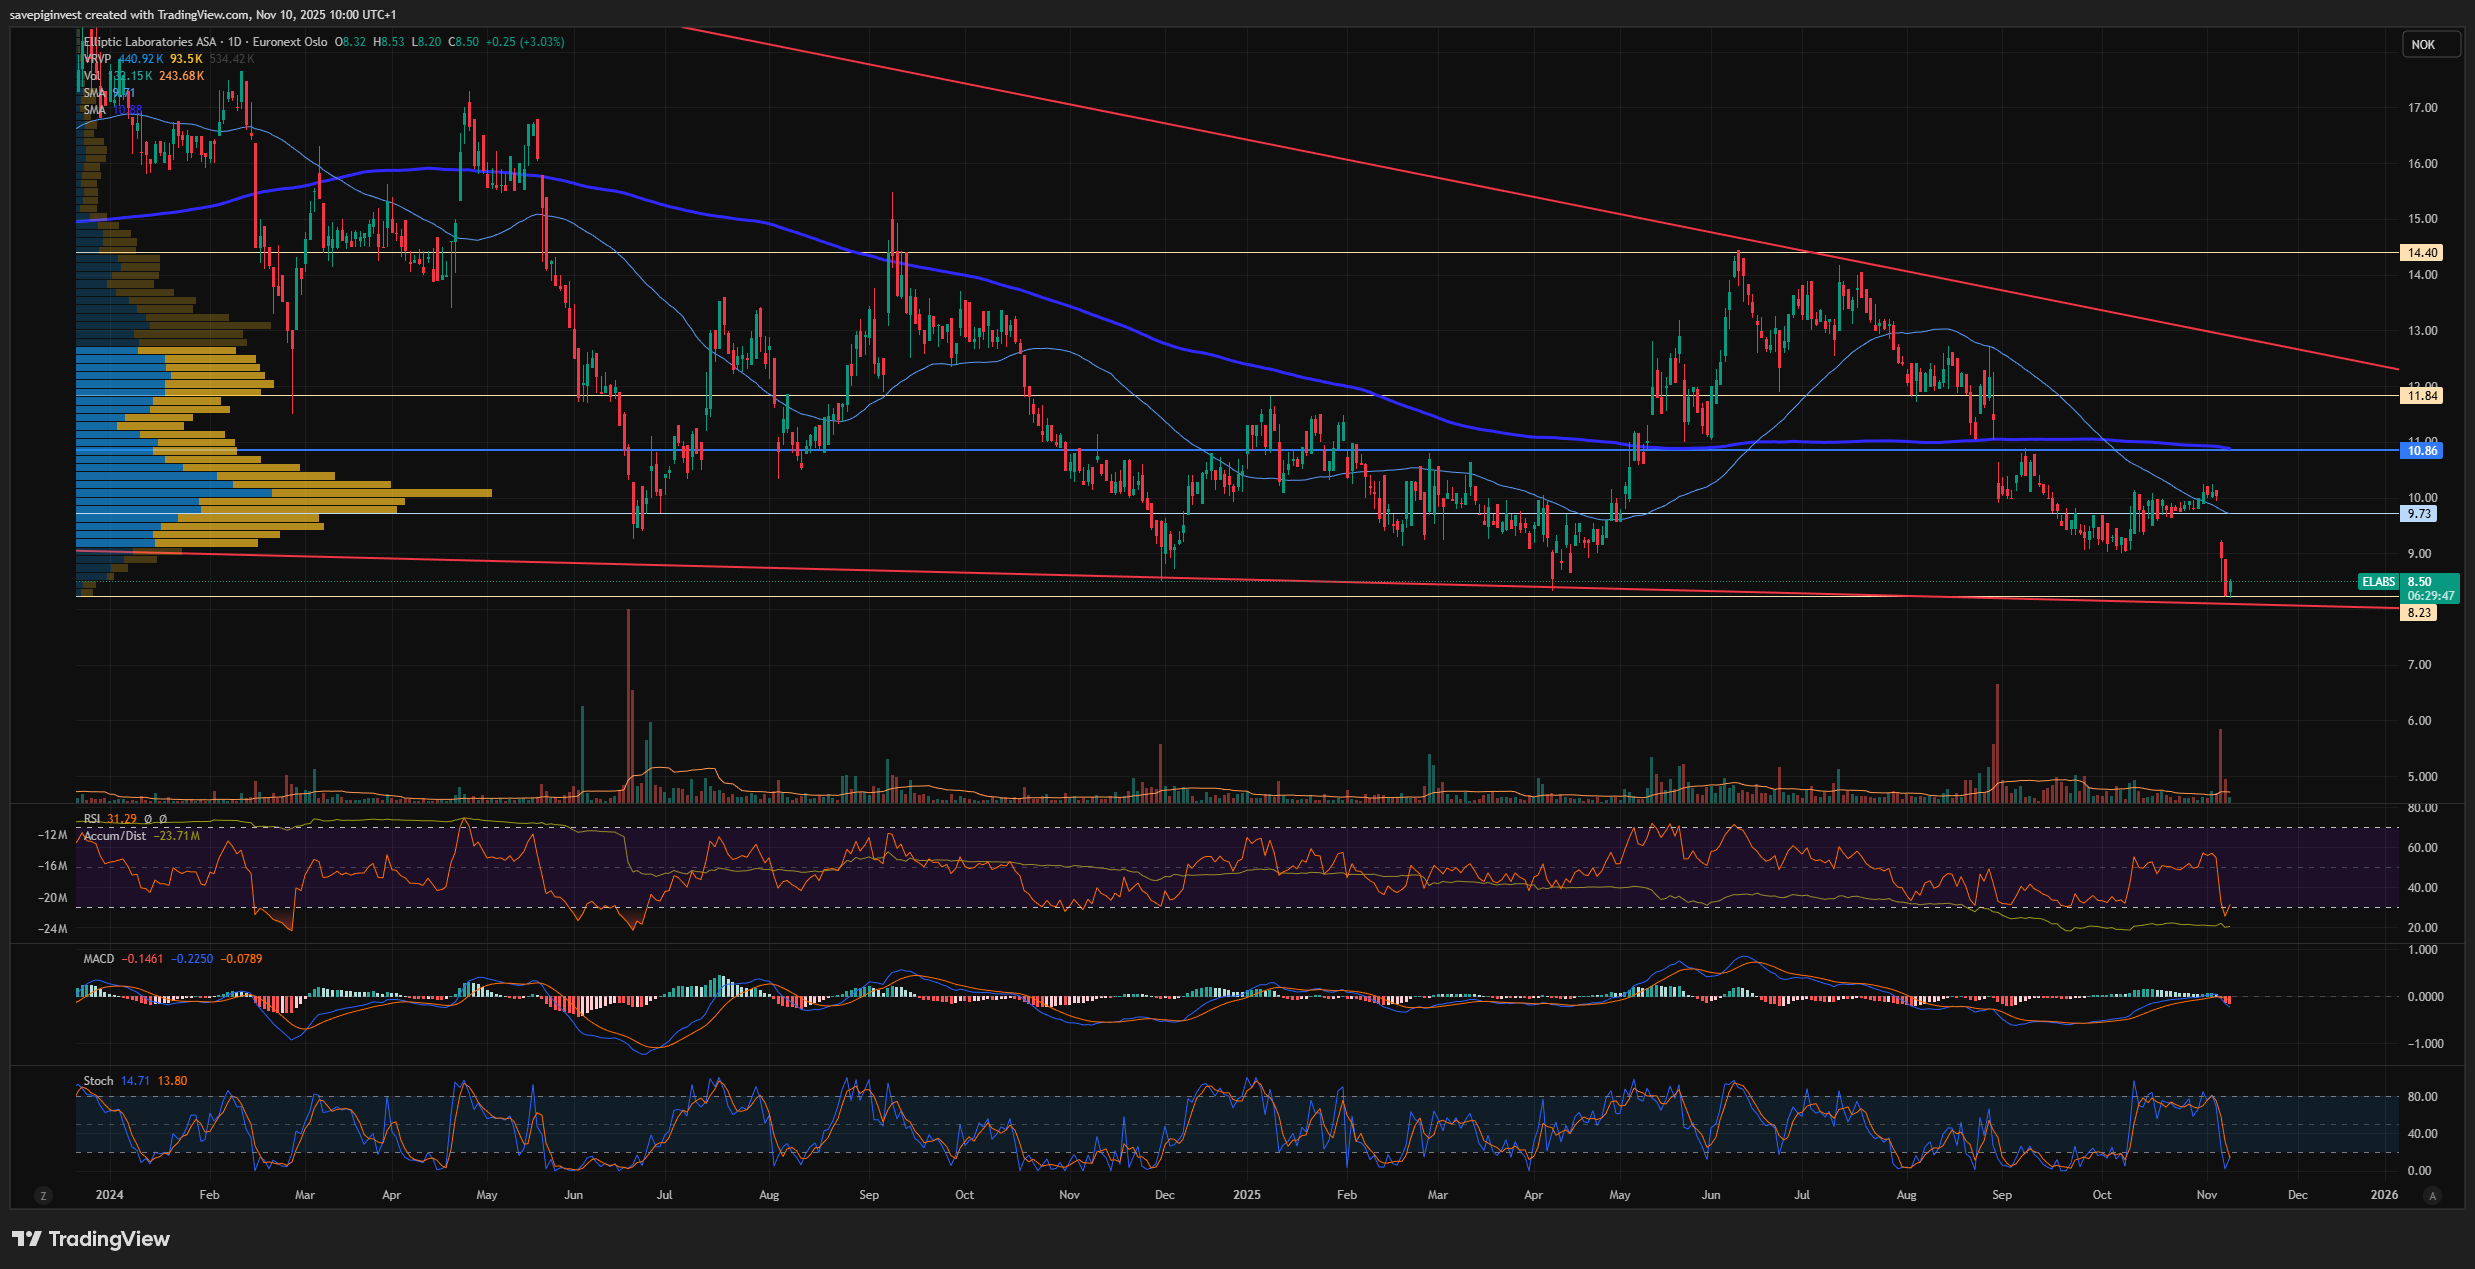Image resolution: width=2475 pixels, height=1269 pixels.
Task: Click the 9.73 price level label
Action: click(2419, 514)
